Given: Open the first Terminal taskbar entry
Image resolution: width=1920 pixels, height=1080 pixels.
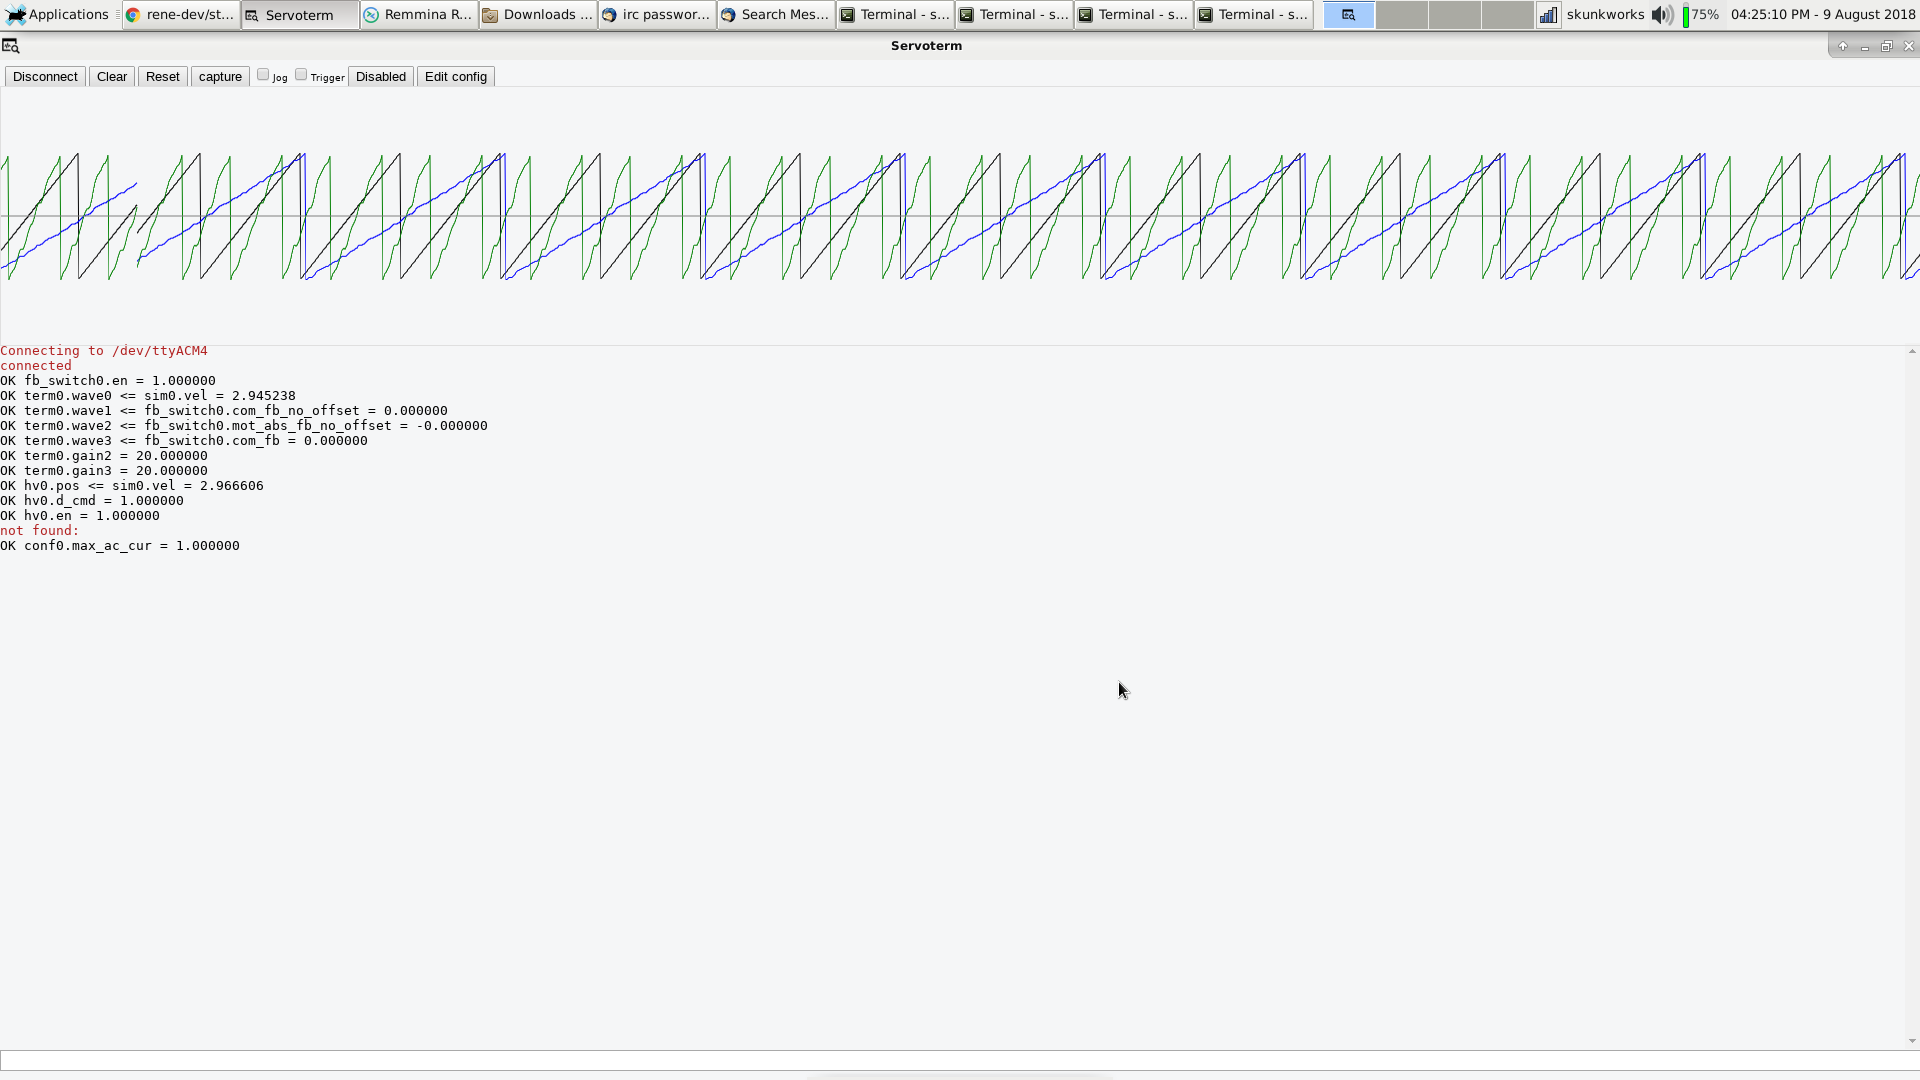Looking at the screenshot, I should pyautogui.click(x=895, y=15).
